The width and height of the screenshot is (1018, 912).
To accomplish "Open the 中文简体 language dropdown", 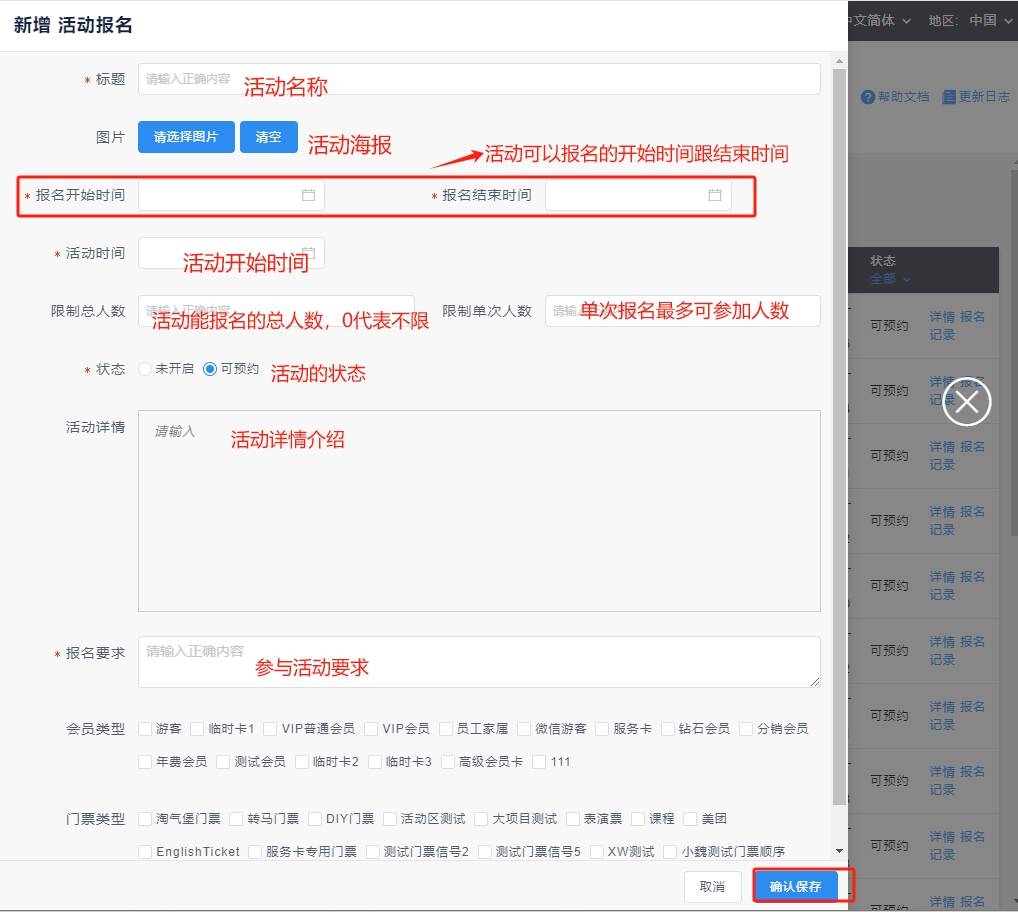I will coord(878,20).
